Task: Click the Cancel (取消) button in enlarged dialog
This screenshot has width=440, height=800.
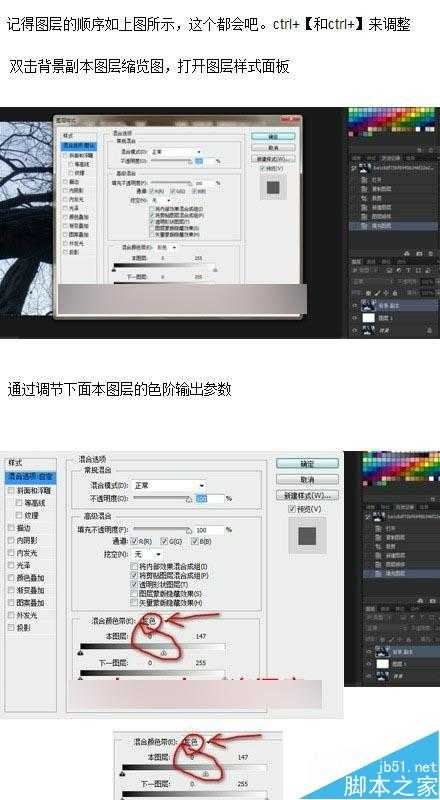Action: 307,480
